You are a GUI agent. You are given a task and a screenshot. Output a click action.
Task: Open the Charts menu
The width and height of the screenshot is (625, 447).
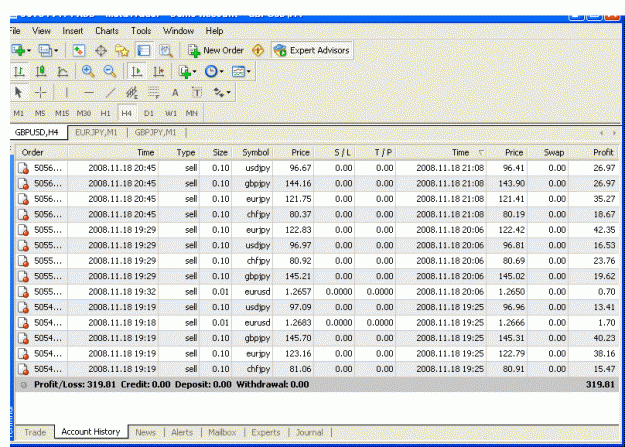(x=107, y=31)
